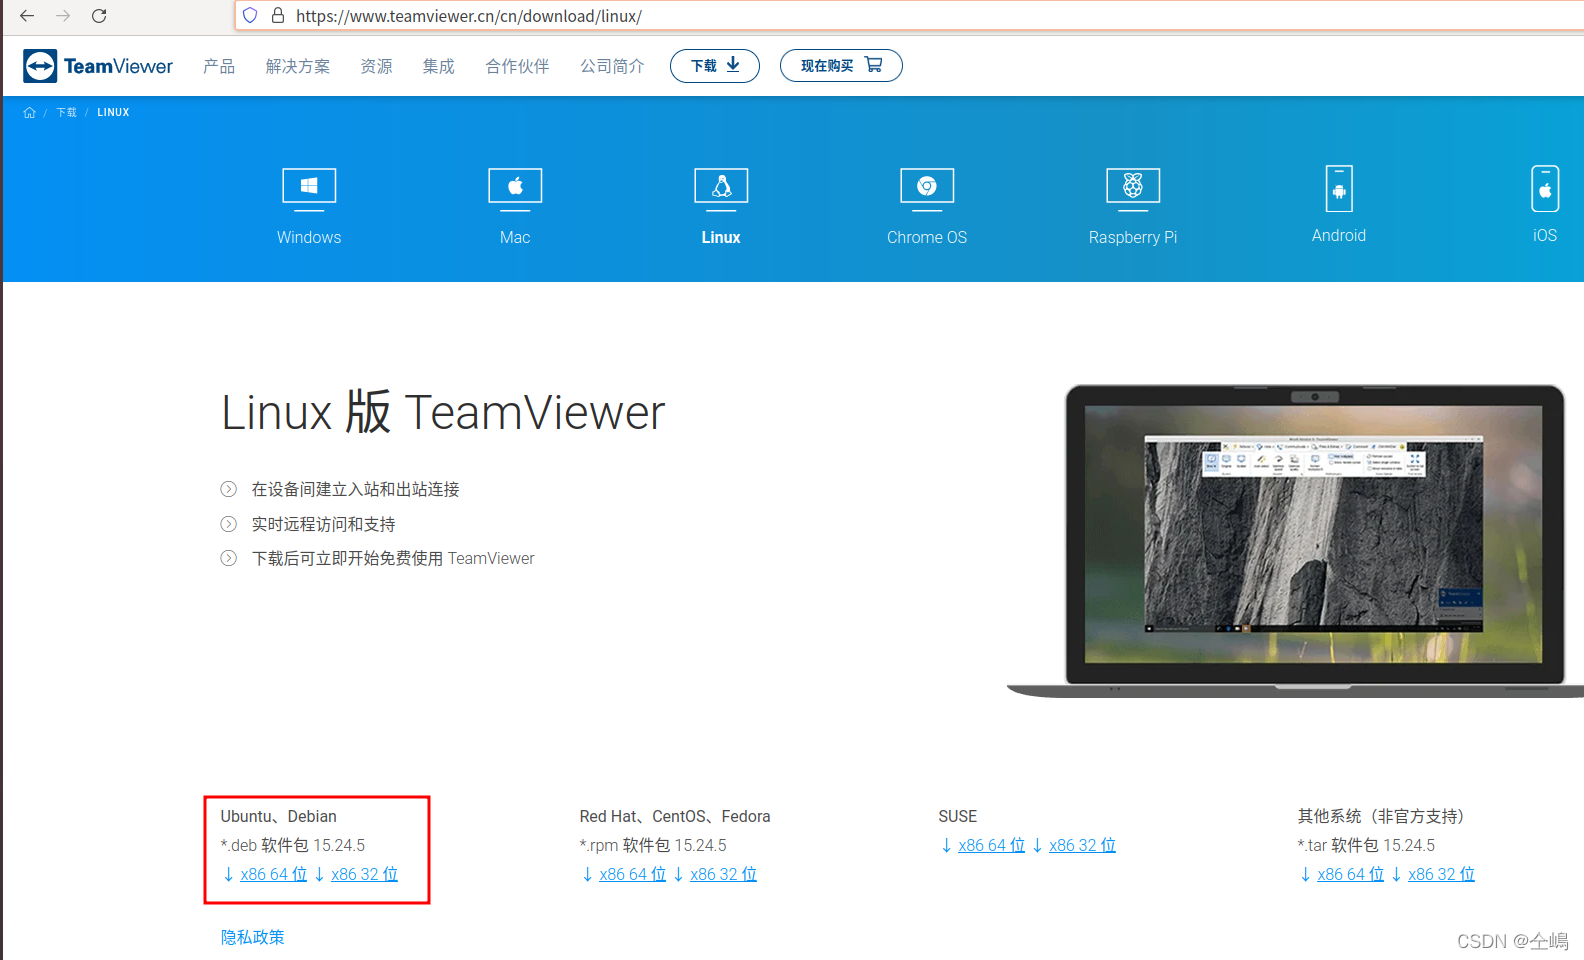Select the Windows platform icon

pos(309,189)
